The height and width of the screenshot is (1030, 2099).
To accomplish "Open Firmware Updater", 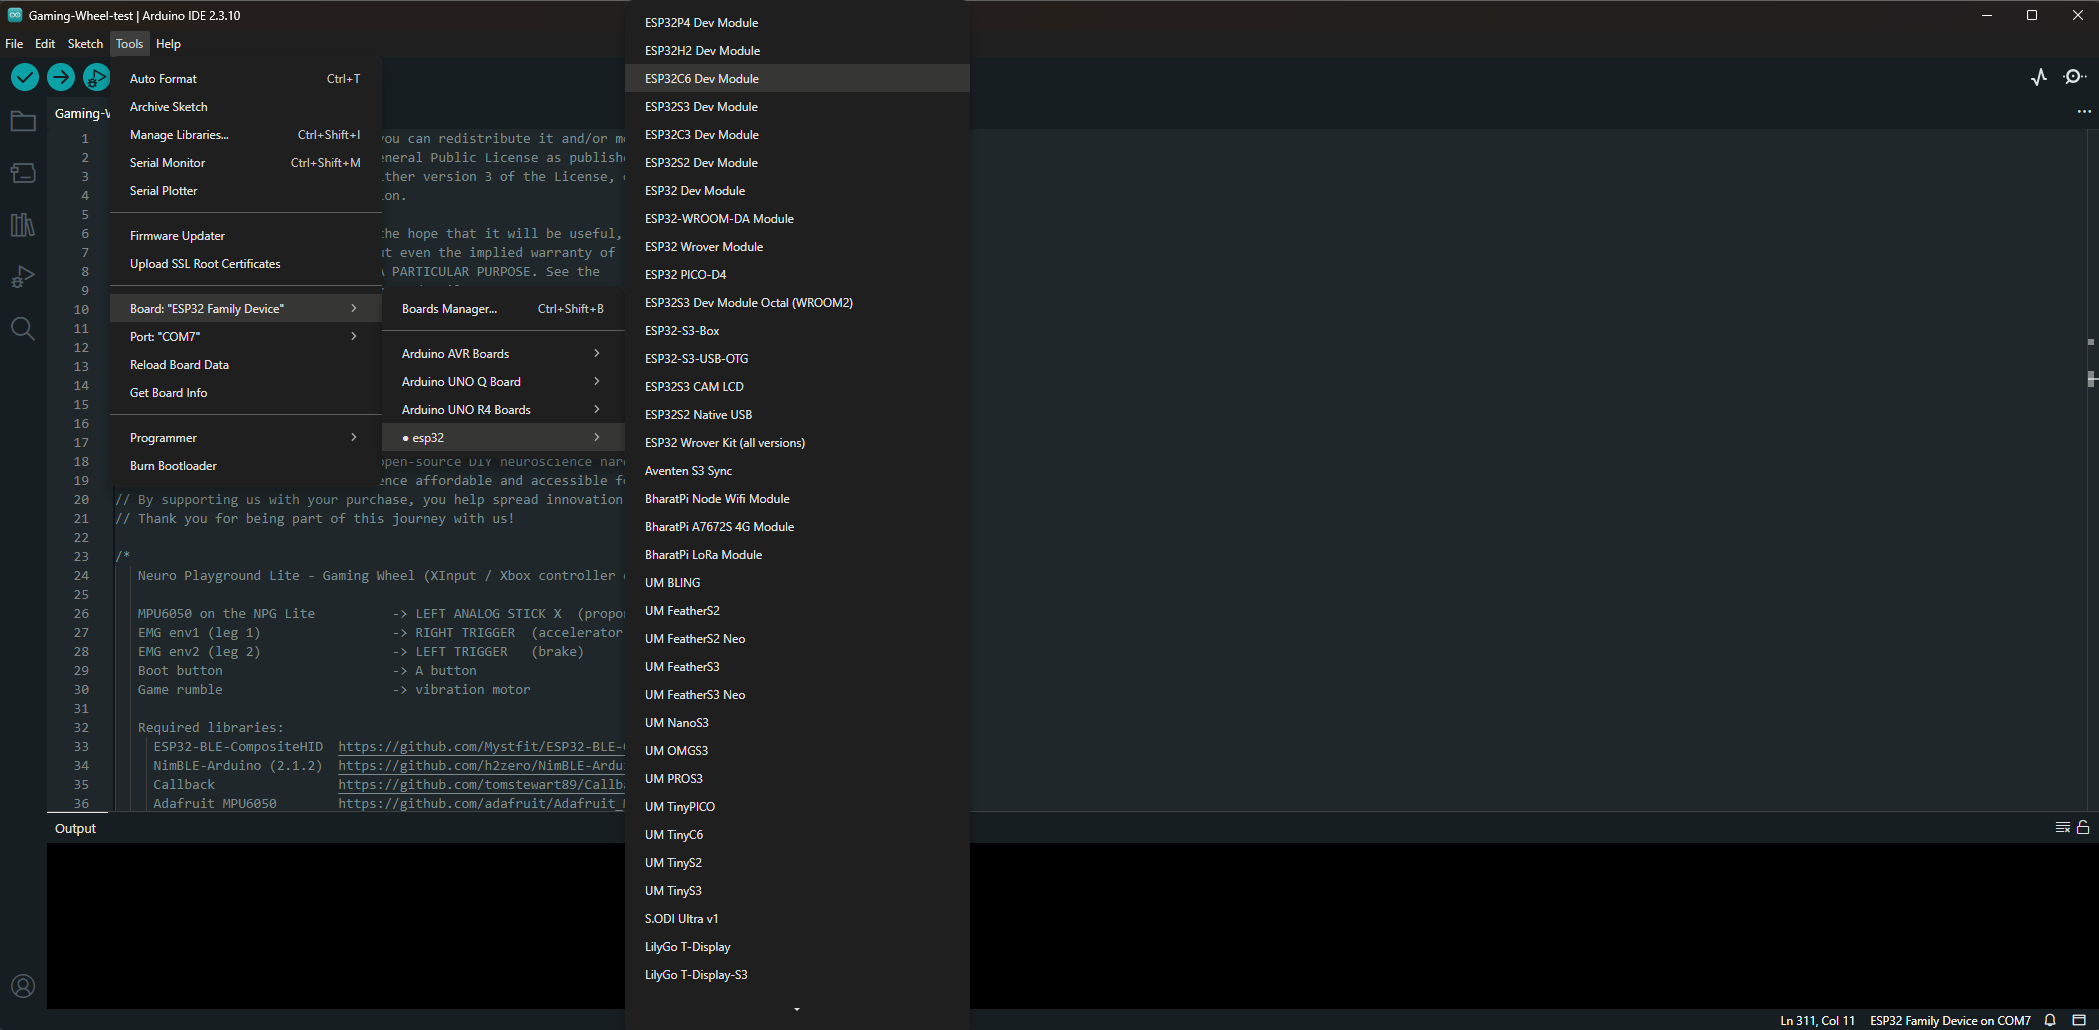I will click(246, 235).
